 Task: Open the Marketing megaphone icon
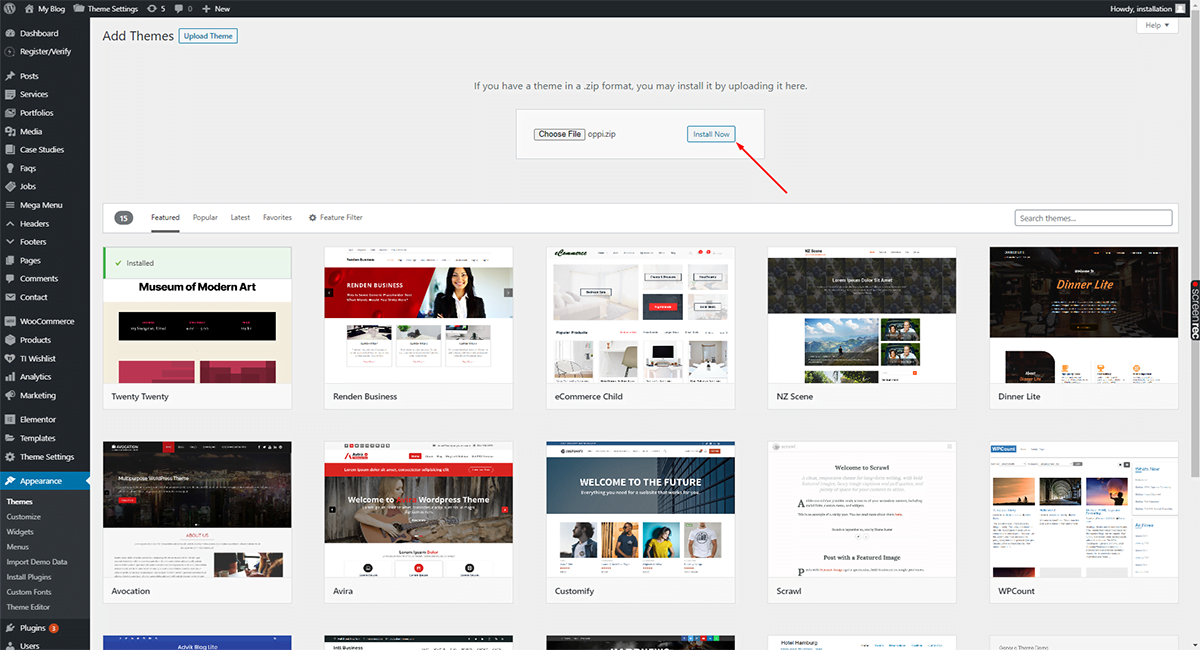(x=10, y=395)
